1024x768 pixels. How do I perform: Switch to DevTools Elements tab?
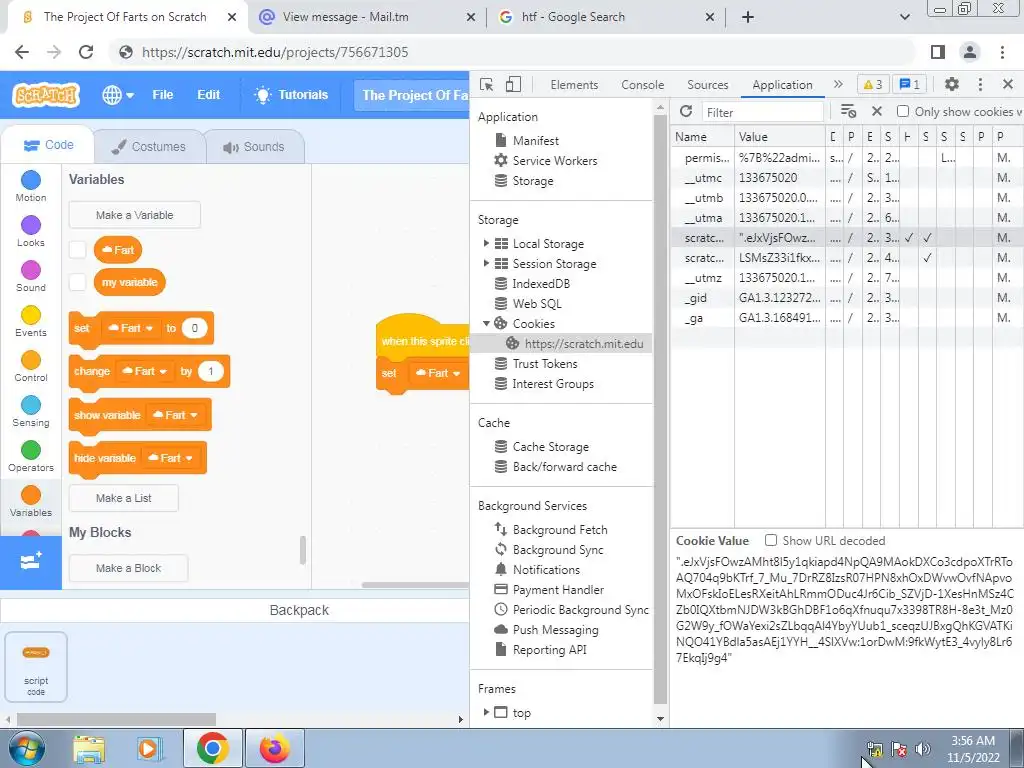[574, 85]
